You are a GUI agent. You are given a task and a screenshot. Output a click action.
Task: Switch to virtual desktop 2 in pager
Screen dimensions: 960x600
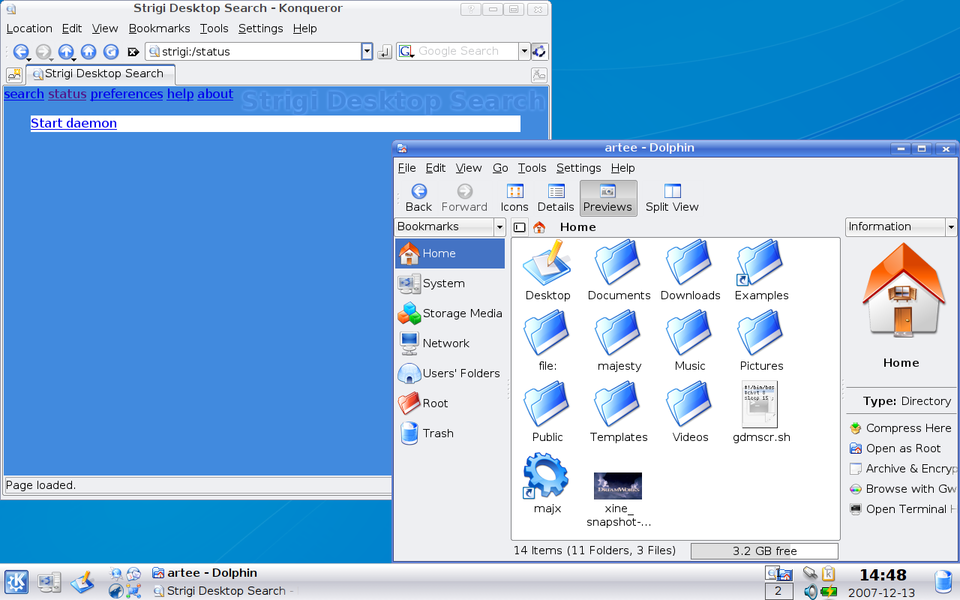778,591
